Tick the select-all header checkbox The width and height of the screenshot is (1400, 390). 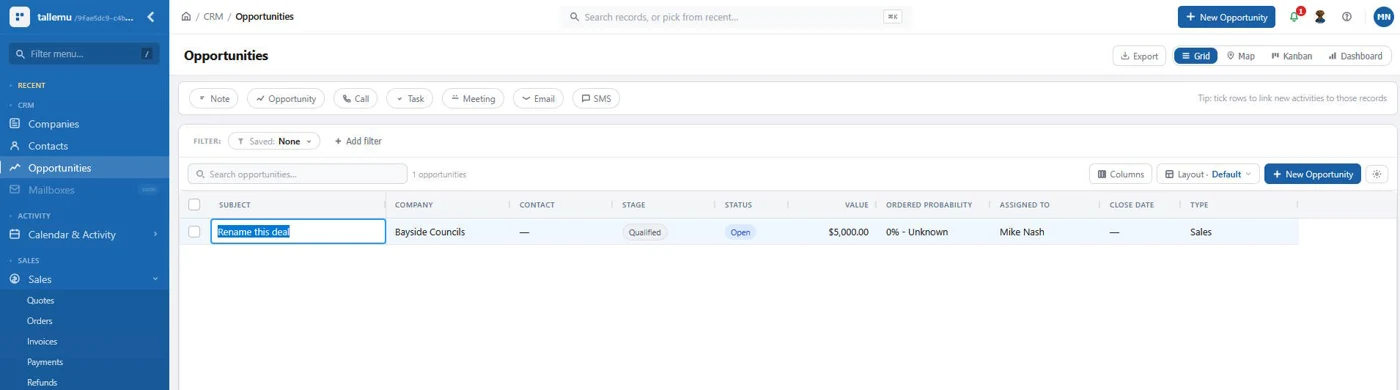click(x=194, y=205)
